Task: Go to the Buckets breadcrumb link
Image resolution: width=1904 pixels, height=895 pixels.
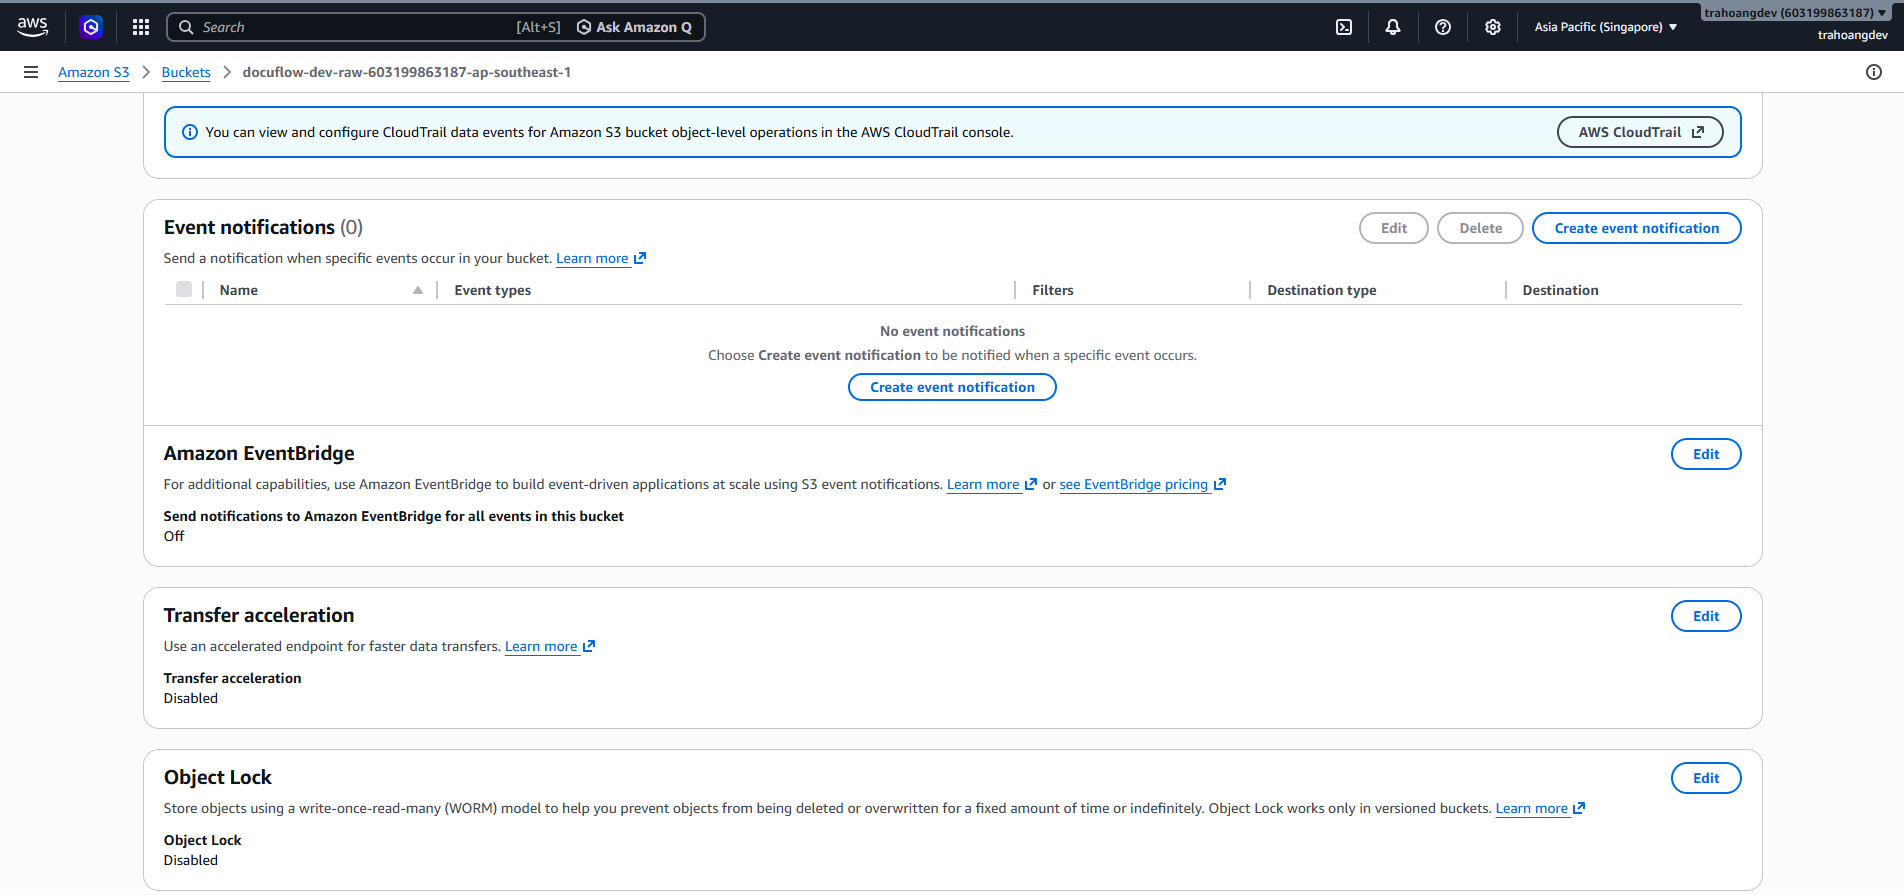Action: click(x=186, y=72)
